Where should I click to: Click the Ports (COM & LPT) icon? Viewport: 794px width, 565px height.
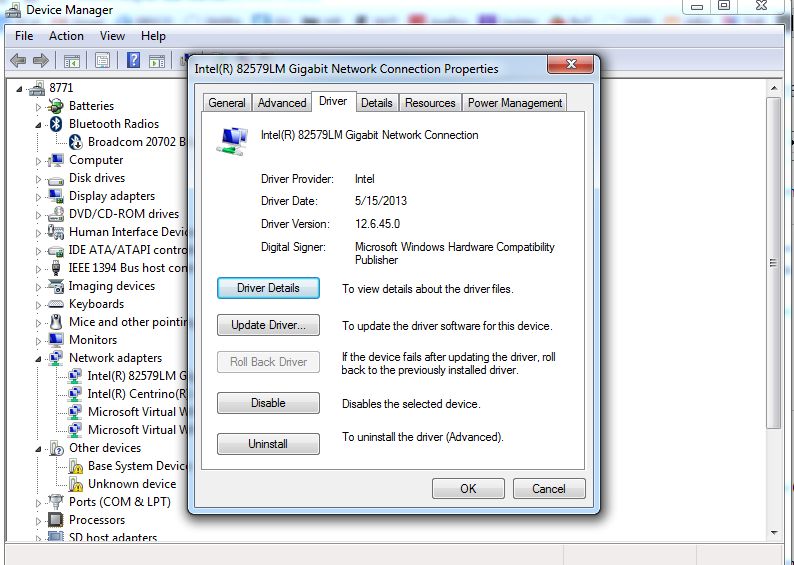55,502
